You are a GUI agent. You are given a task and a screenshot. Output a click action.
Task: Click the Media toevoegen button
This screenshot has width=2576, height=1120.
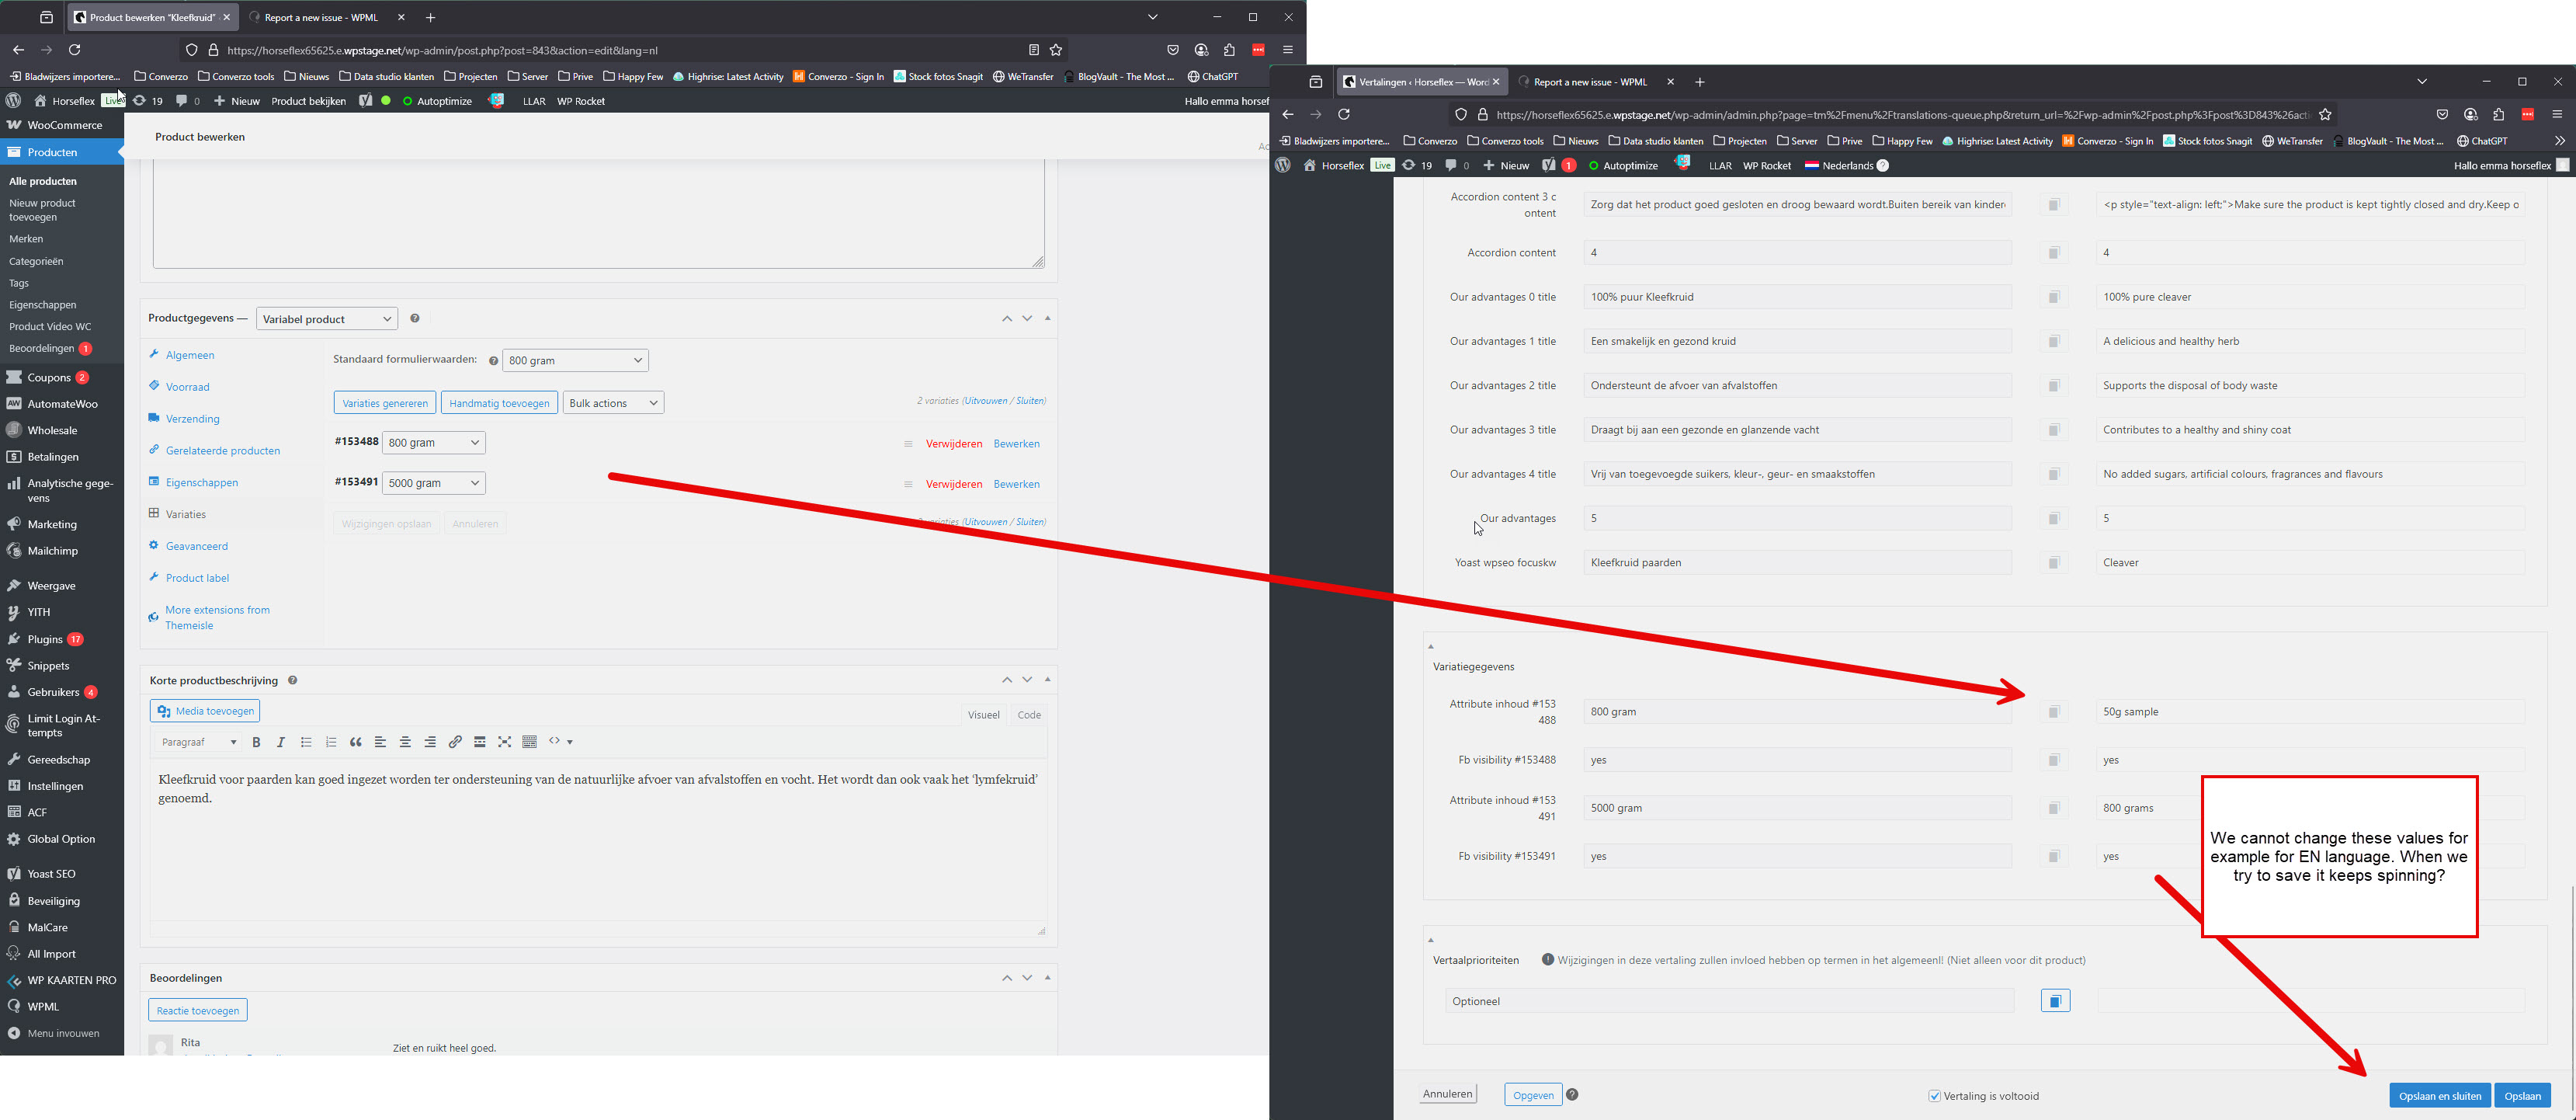point(205,711)
